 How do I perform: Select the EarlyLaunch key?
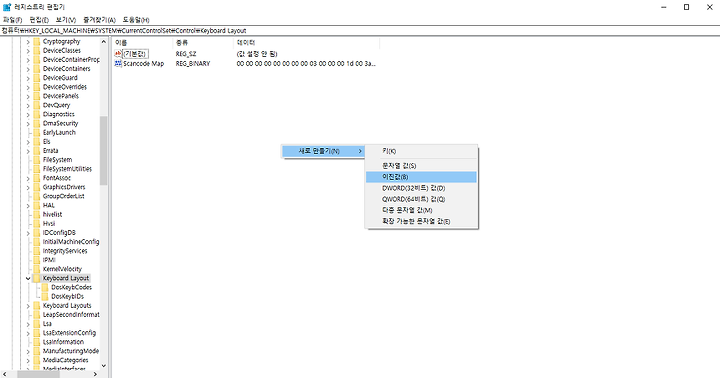pyautogui.click(x=59, y=132)
